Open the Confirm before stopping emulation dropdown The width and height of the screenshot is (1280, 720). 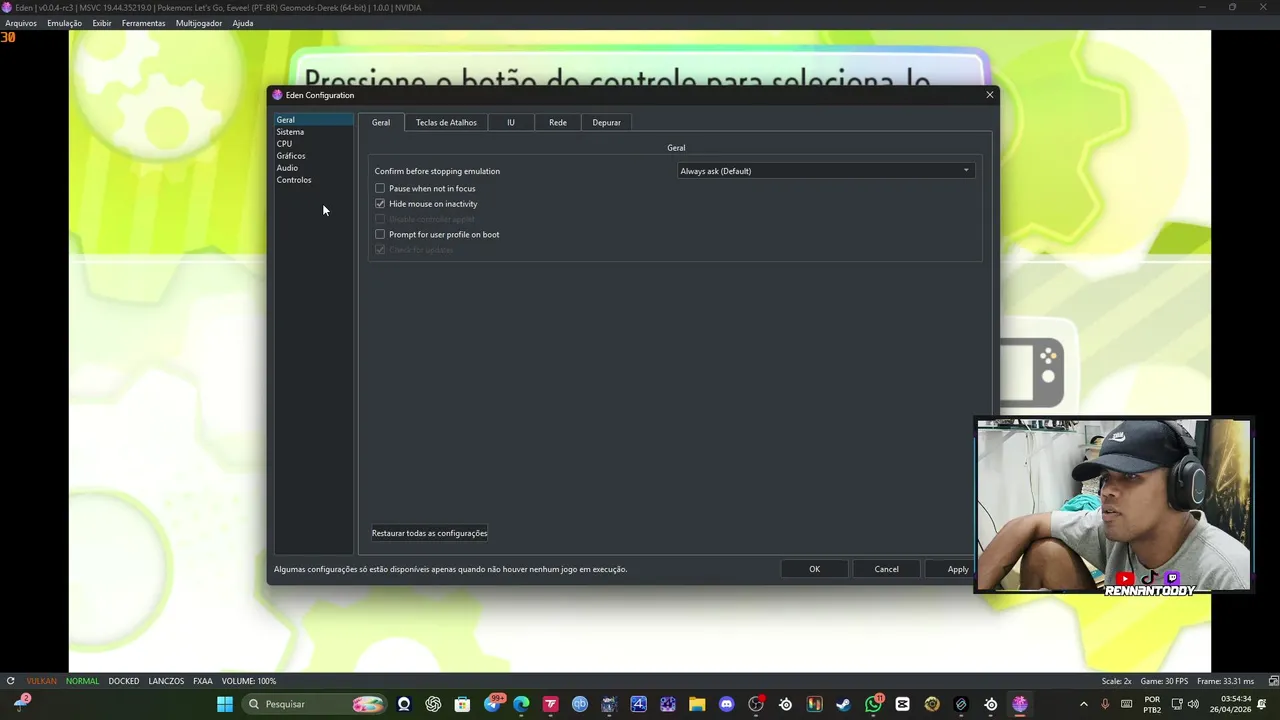point(826,171)
